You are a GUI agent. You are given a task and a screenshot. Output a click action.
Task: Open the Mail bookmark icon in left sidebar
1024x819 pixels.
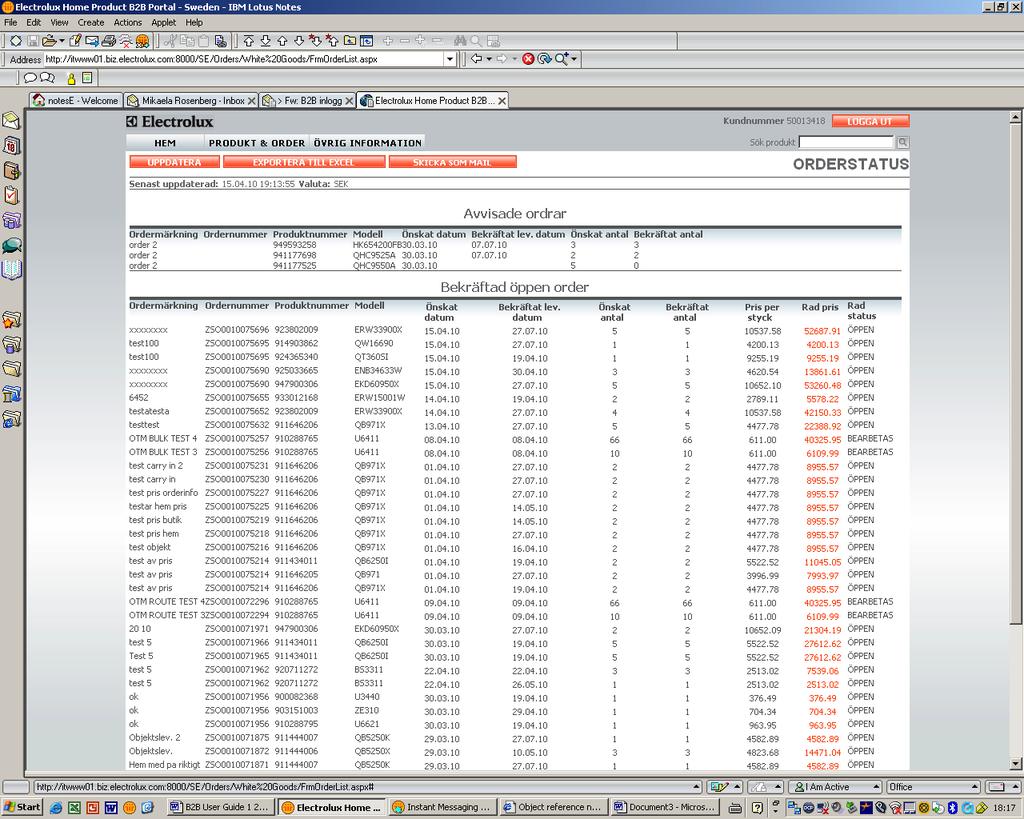(x=11, y=121)
